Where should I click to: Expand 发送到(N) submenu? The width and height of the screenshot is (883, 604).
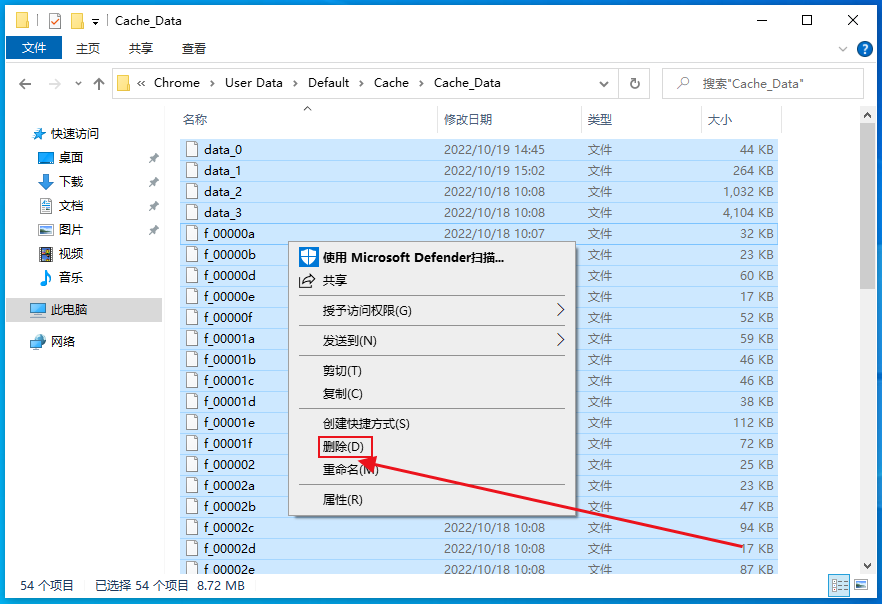click(431, 341)
